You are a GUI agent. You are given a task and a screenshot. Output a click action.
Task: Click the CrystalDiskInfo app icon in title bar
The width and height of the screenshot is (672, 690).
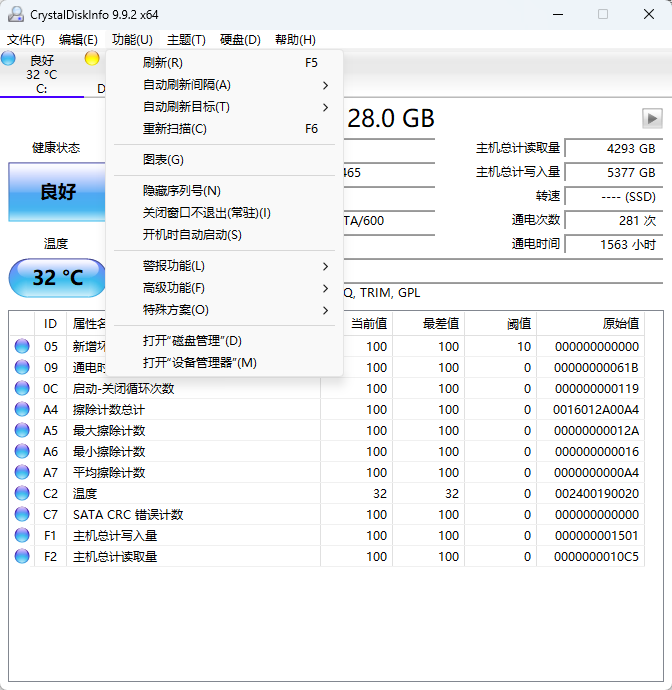15,14
